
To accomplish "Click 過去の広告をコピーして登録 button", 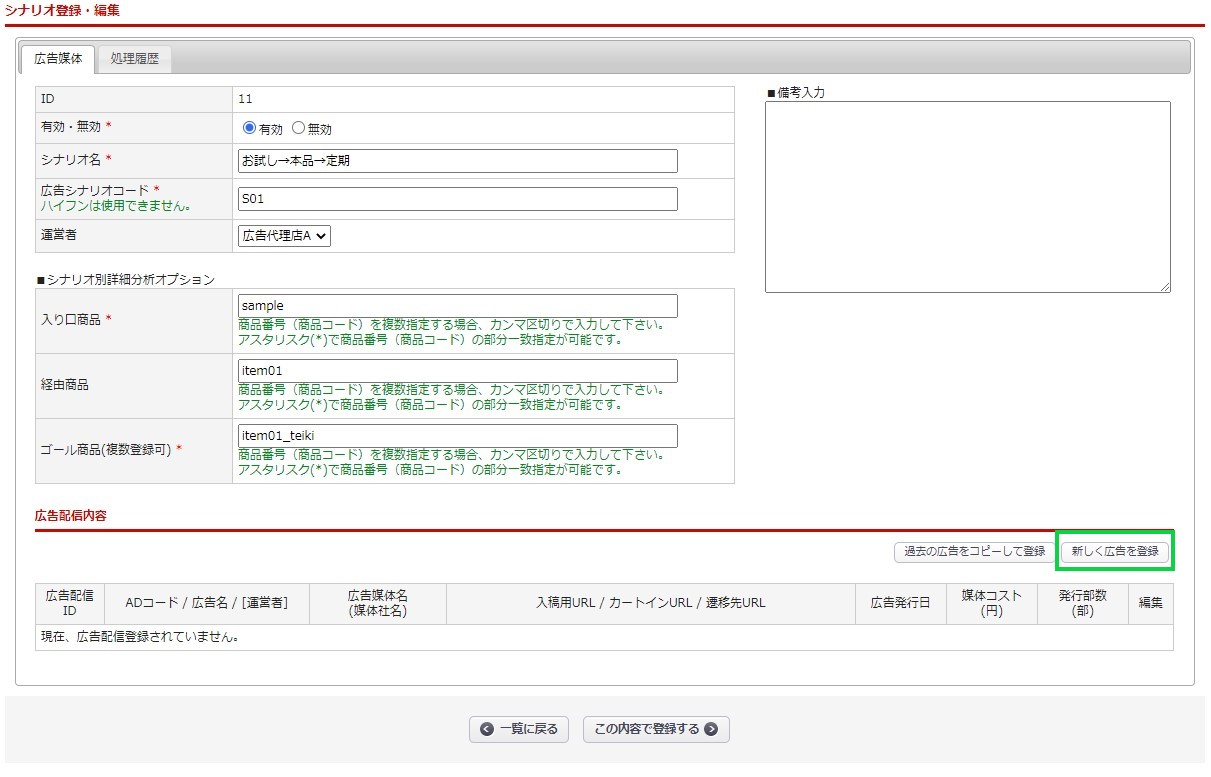I will tap(973, 551).
